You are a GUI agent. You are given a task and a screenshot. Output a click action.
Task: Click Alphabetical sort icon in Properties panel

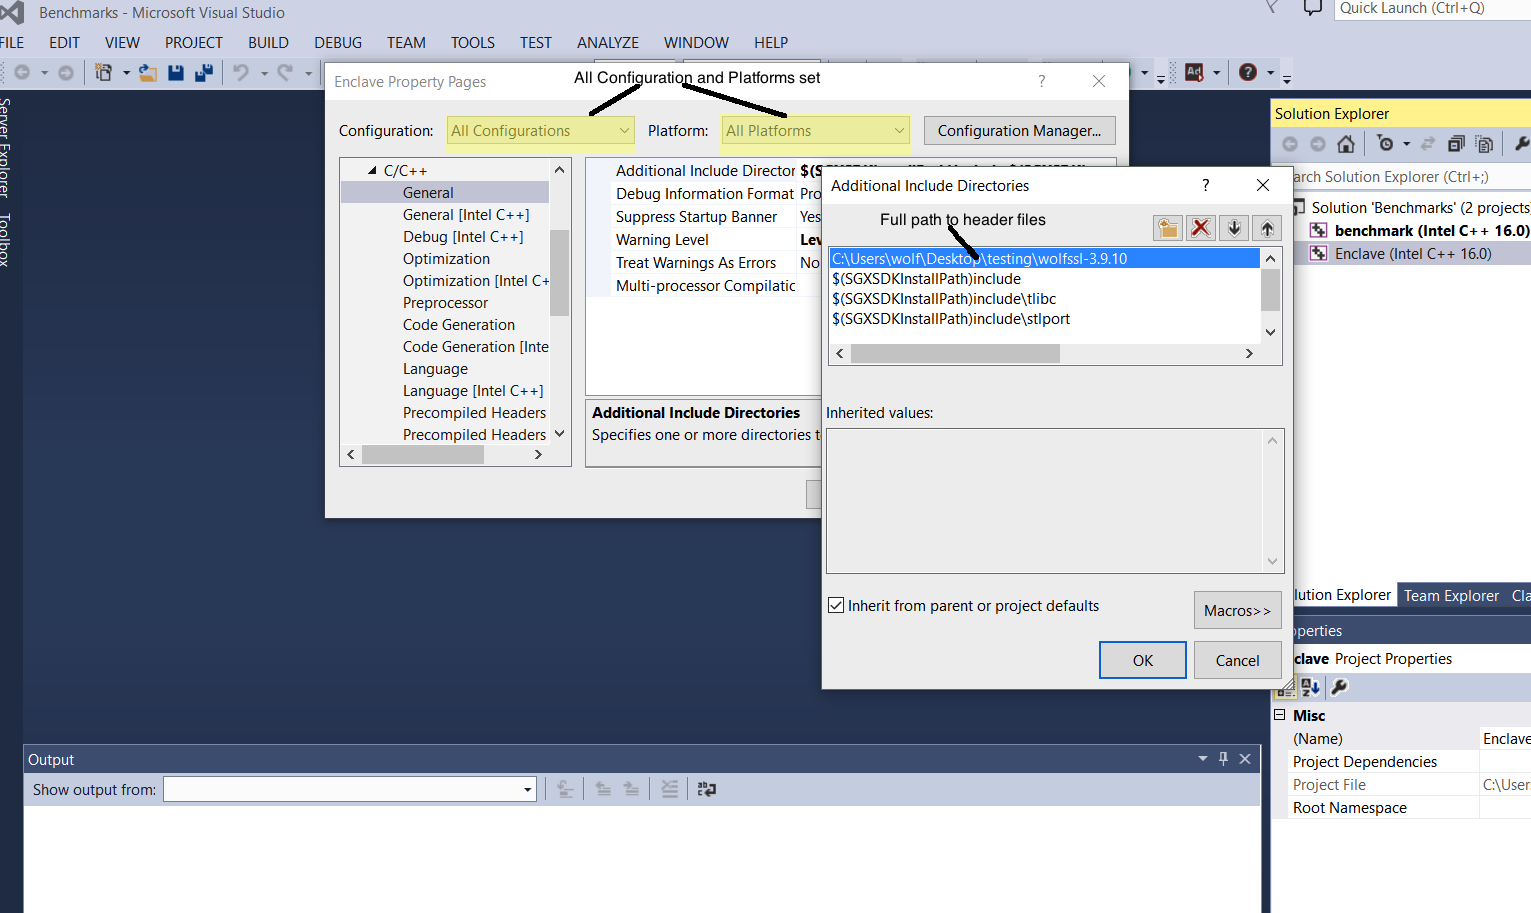1310,687
